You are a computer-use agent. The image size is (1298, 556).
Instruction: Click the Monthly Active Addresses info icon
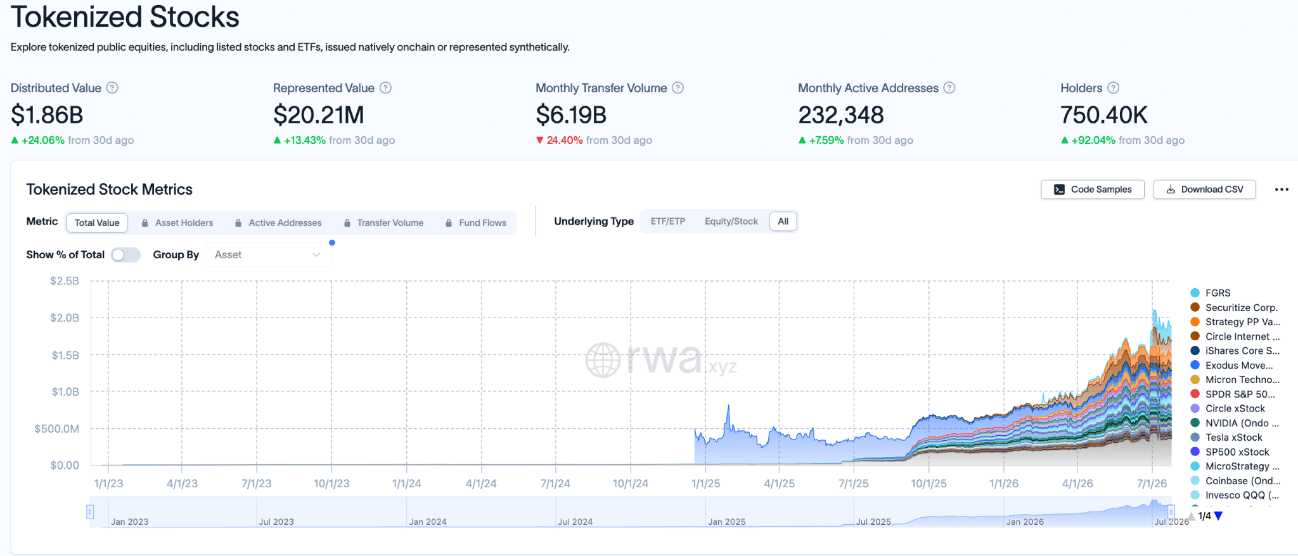click(950, 88)
